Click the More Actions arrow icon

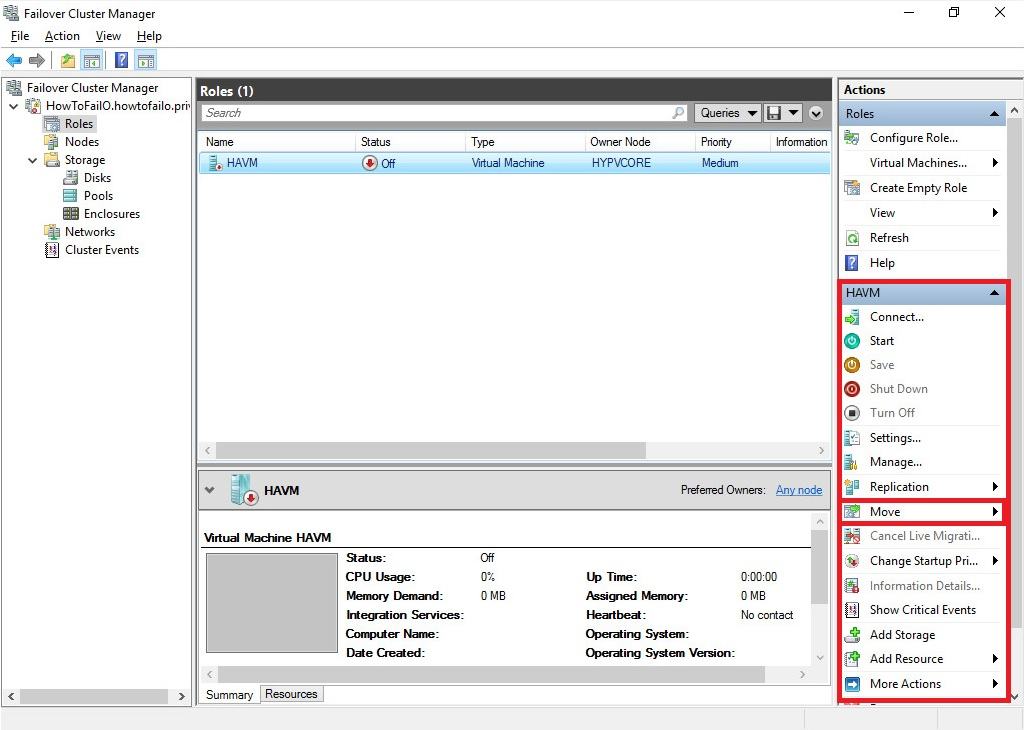tap(852, 684)
